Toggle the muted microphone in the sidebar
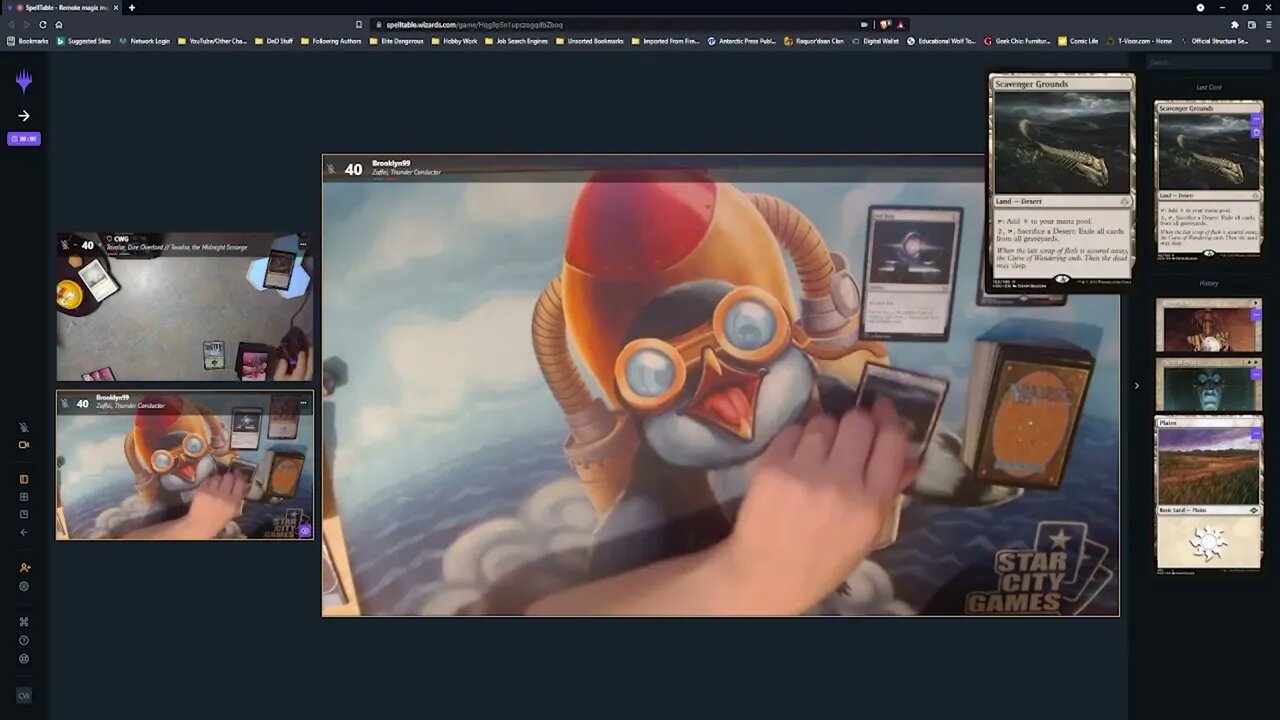Image resolution: width=1280 pixels, height=720 pixels. 24,427
